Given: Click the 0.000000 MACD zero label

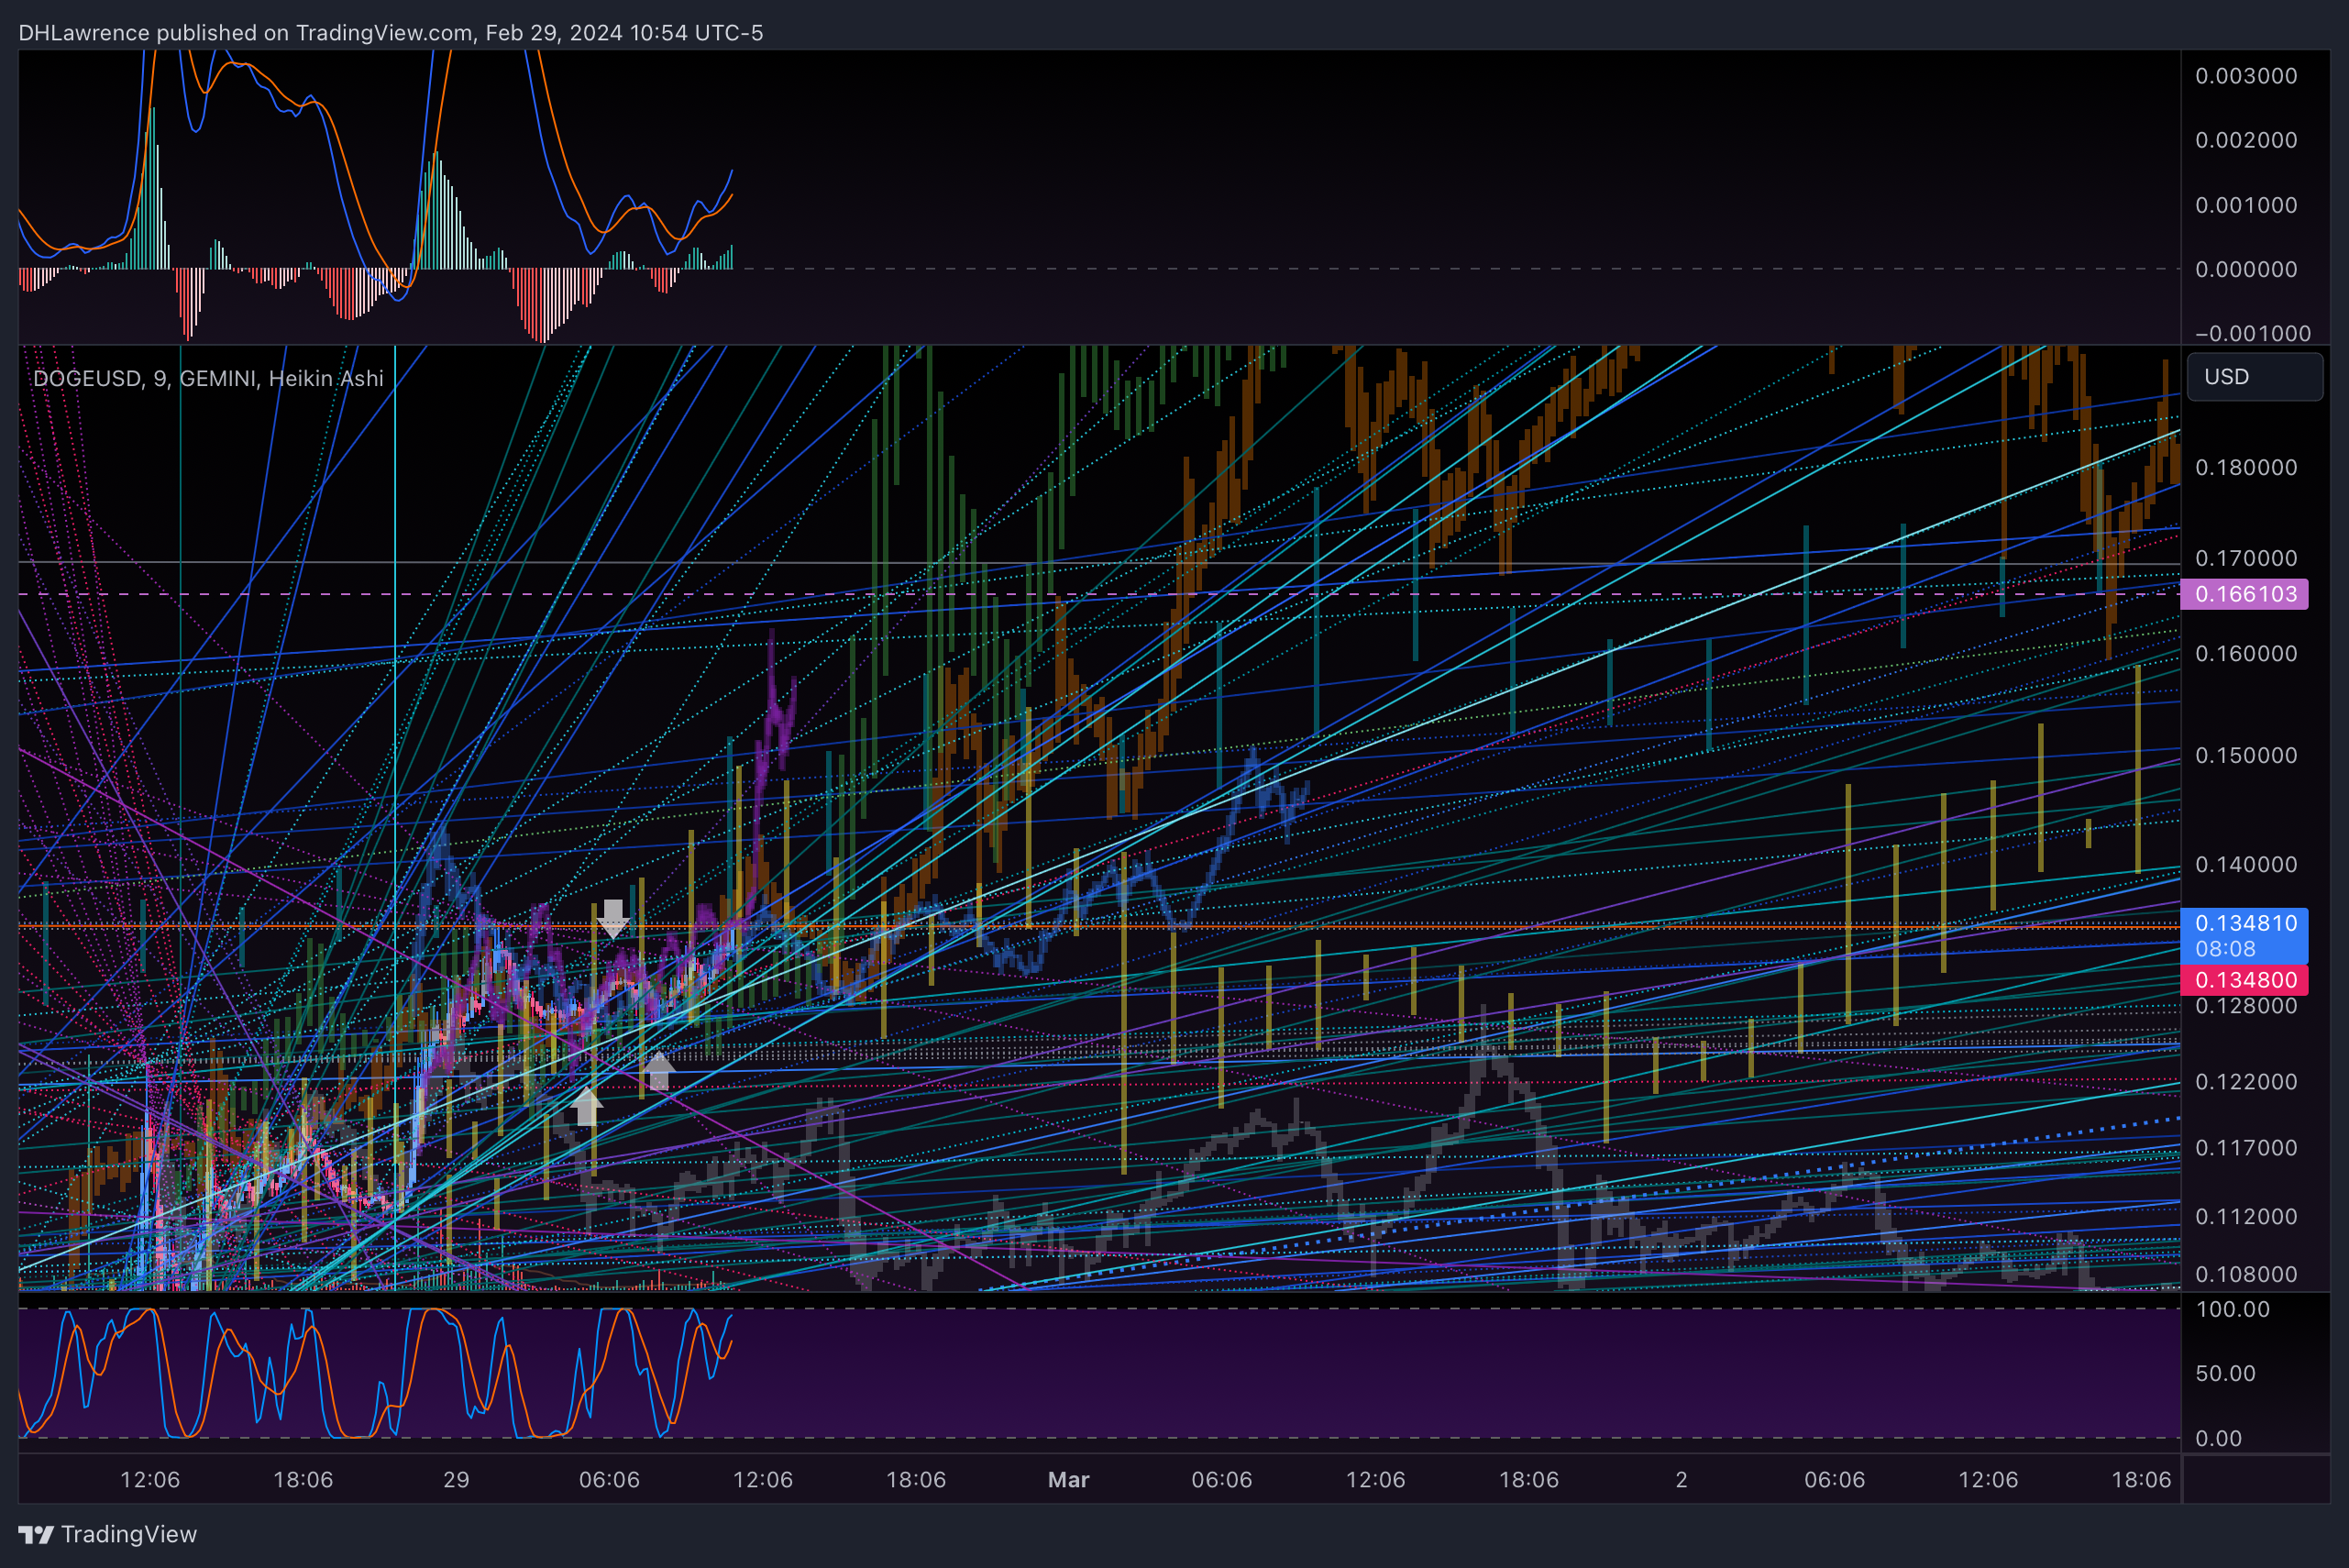Looking at the screenshot, I should (x=2246, y=269).
